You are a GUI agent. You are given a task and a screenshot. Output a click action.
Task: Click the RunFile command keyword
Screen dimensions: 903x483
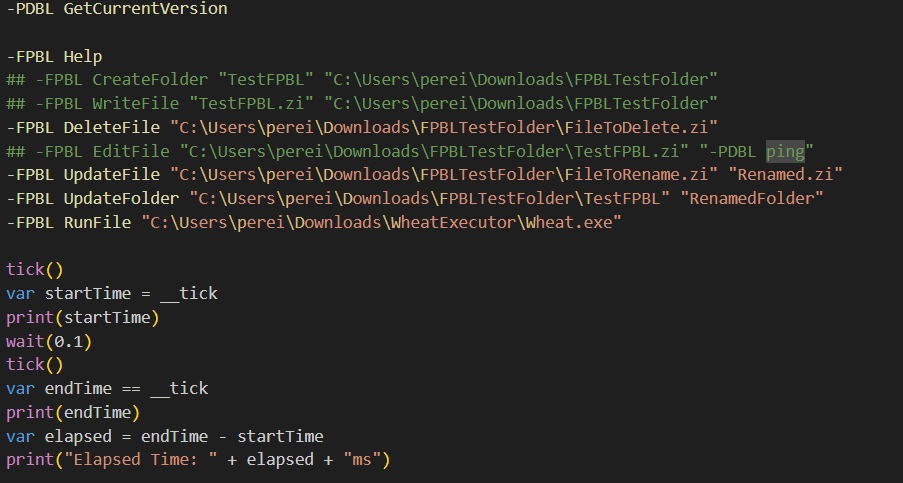coord(98,222)
